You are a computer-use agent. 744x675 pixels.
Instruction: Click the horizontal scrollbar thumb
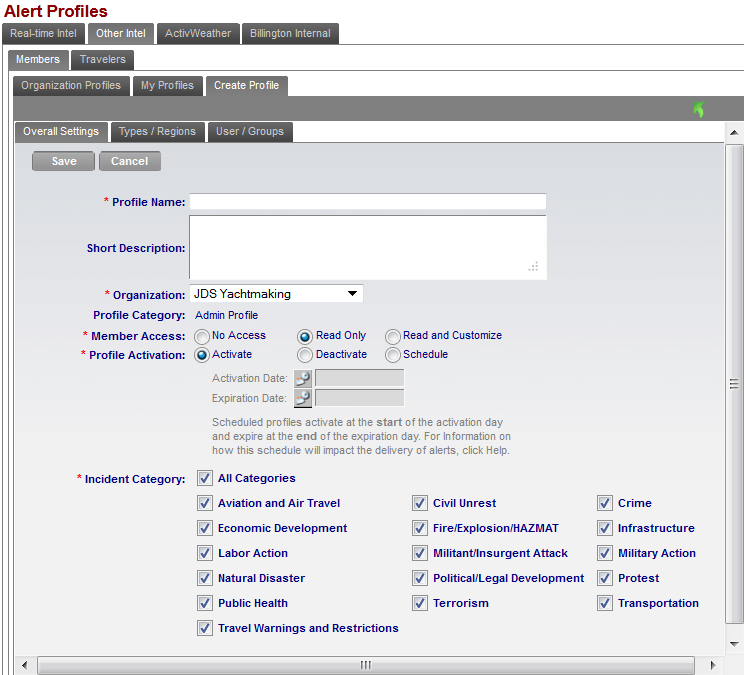pyautogui.click(x=365, y=665)
